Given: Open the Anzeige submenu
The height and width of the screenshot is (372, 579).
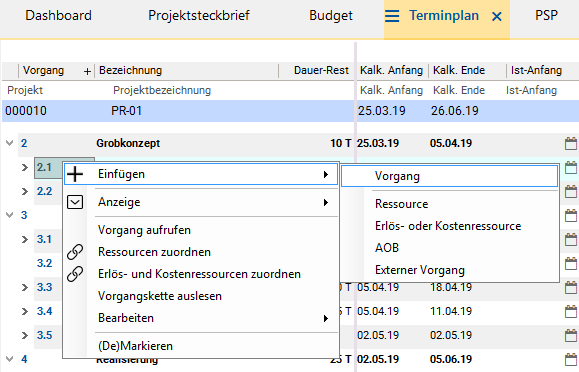Looking at the screenshot, I should (201, 202).
